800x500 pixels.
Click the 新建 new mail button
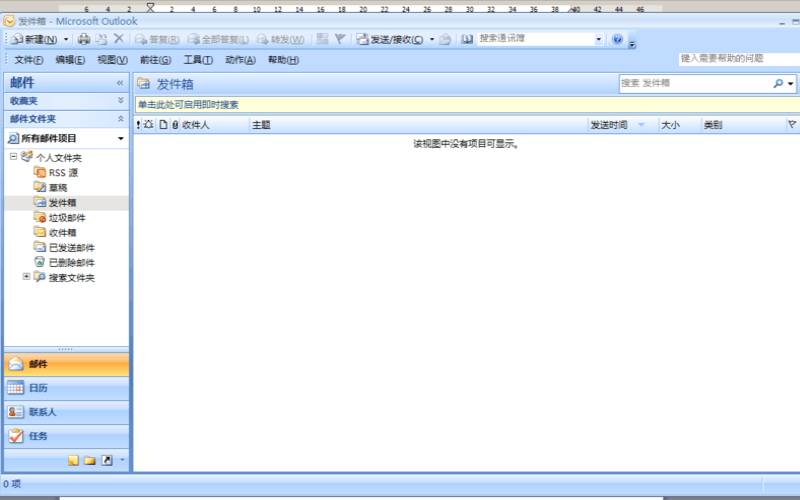click(x=34, y=39)
